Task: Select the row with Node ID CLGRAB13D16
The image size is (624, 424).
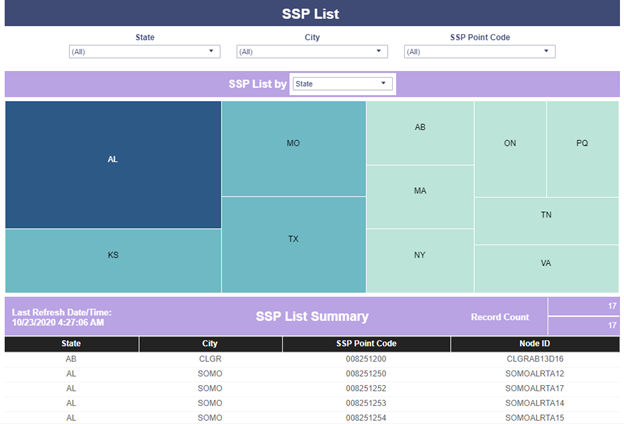Action: [x=312, y=359]
